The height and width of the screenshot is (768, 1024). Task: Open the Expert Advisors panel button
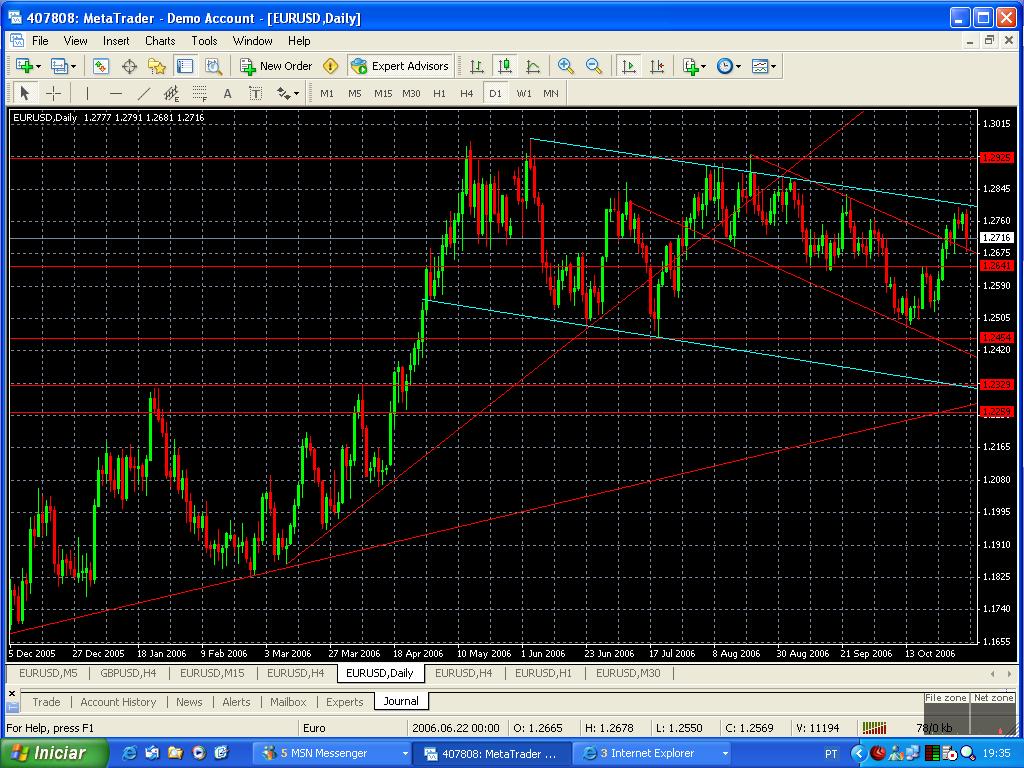click(400, 66)
